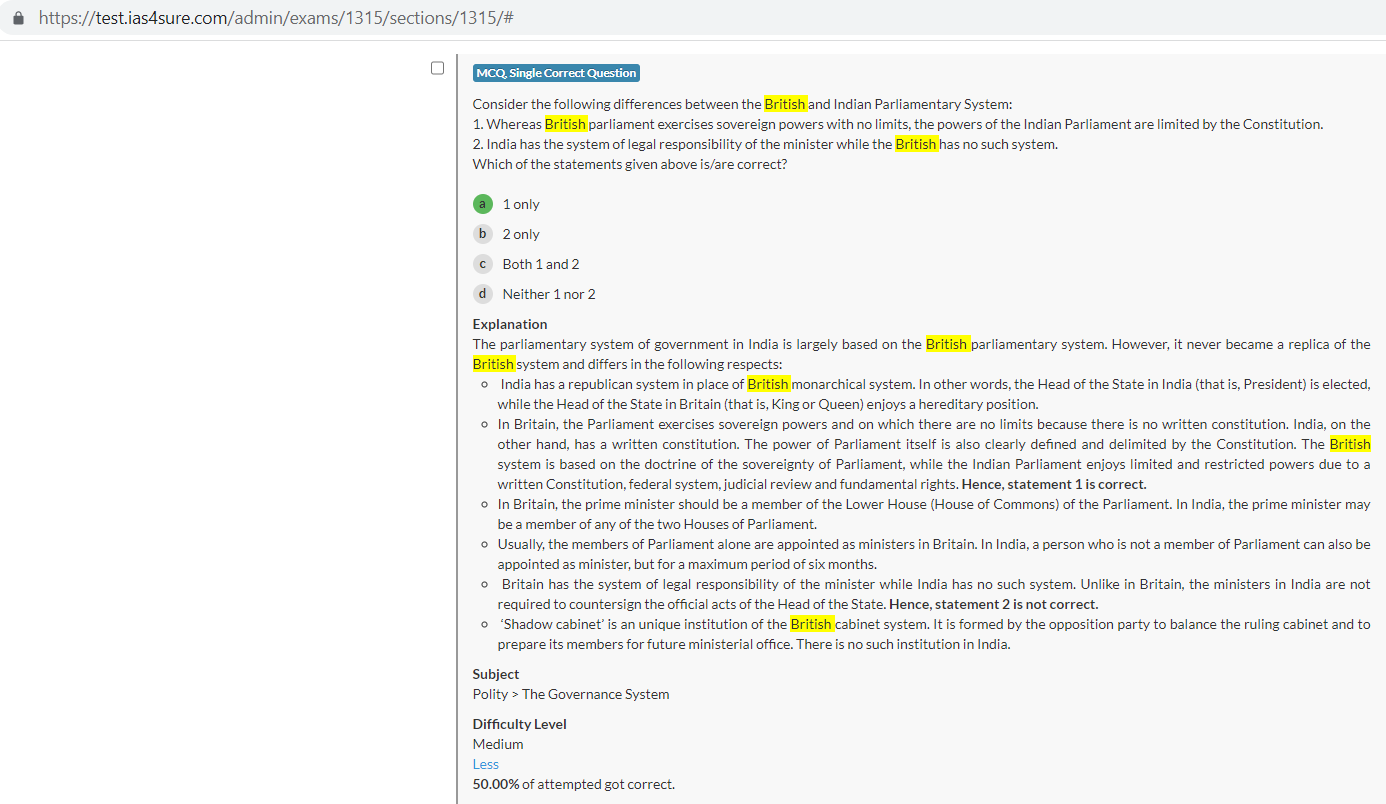Click the padlock icon in the address bar
This screenshot has height=804, width=1386.
(x=18, y=18)
